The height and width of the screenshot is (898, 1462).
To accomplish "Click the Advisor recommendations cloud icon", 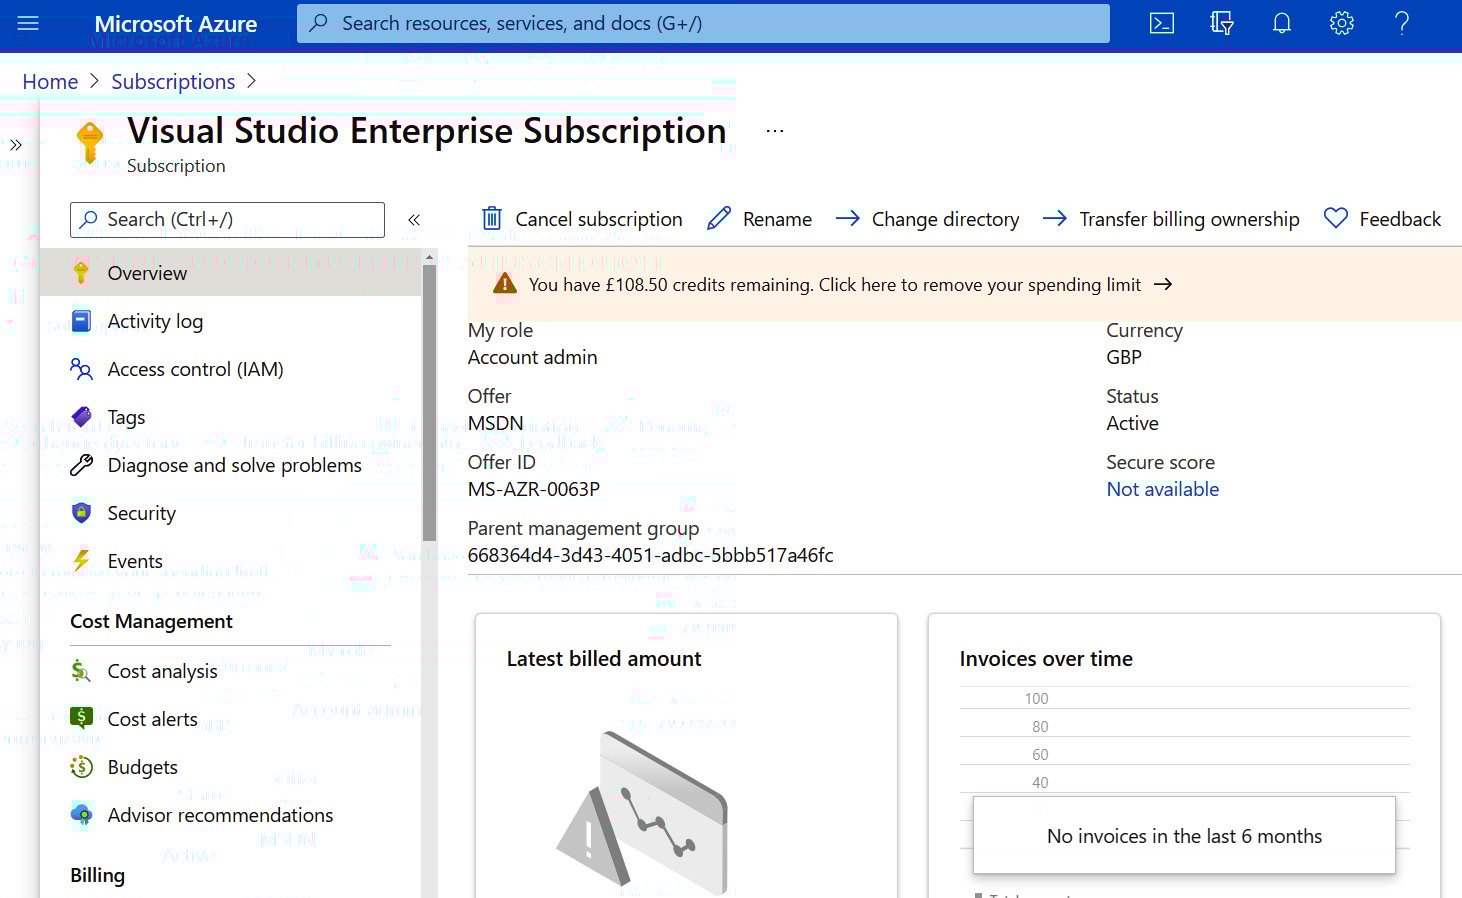I will point(81,815).
